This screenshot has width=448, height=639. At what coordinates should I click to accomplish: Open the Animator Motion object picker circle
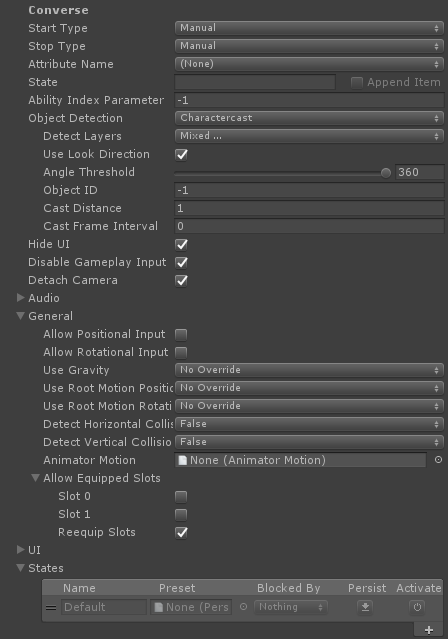pos(438,460)
